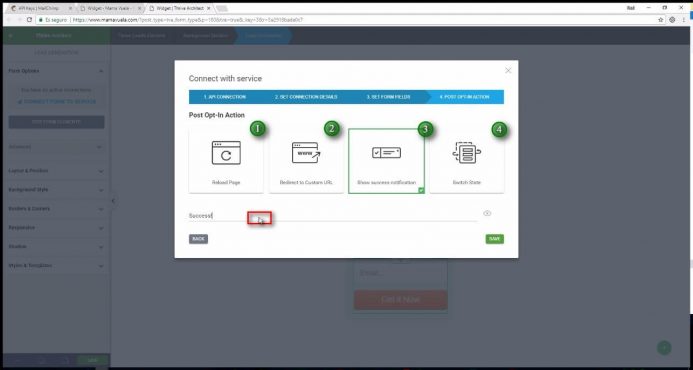Click the Es seguro secure site indicator

coord(52,20)
